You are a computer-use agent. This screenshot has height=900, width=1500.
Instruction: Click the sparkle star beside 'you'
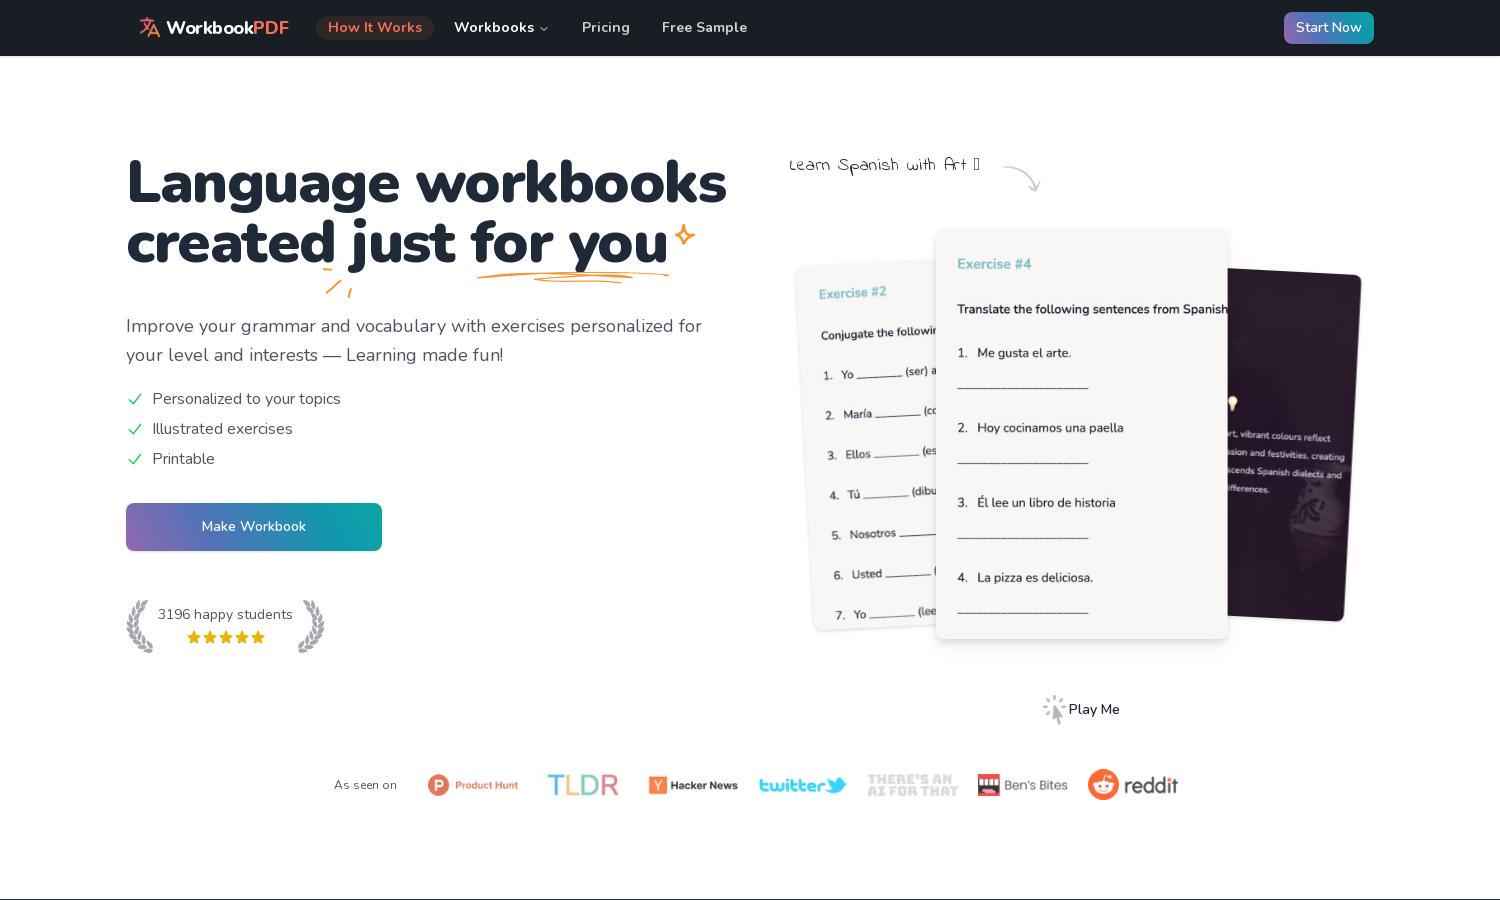684,236
